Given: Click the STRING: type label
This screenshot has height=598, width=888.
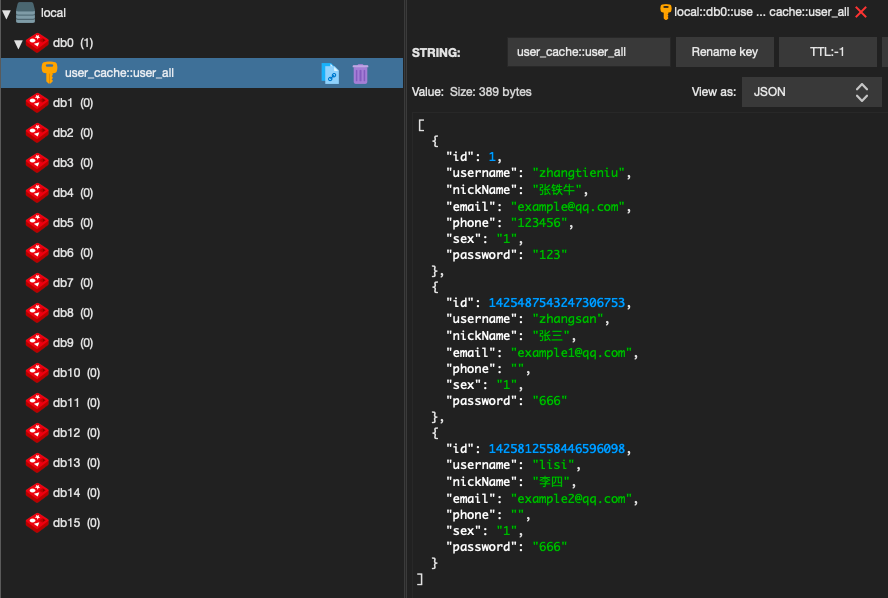Looking at the screenshot, I should point(436,53).
